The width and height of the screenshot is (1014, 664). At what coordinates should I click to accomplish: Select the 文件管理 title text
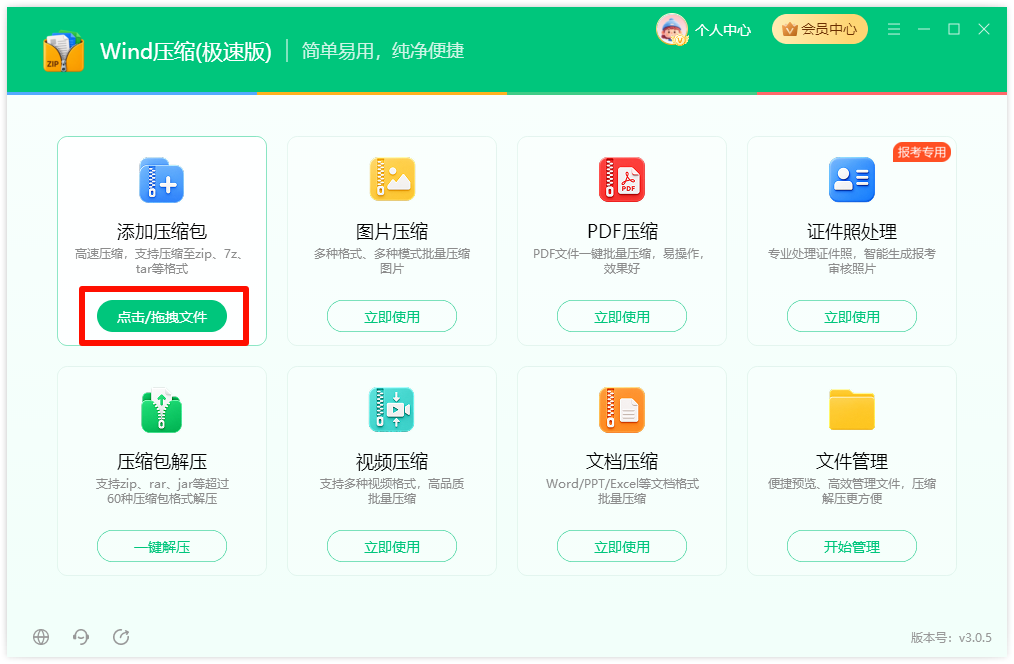[852, 462]
